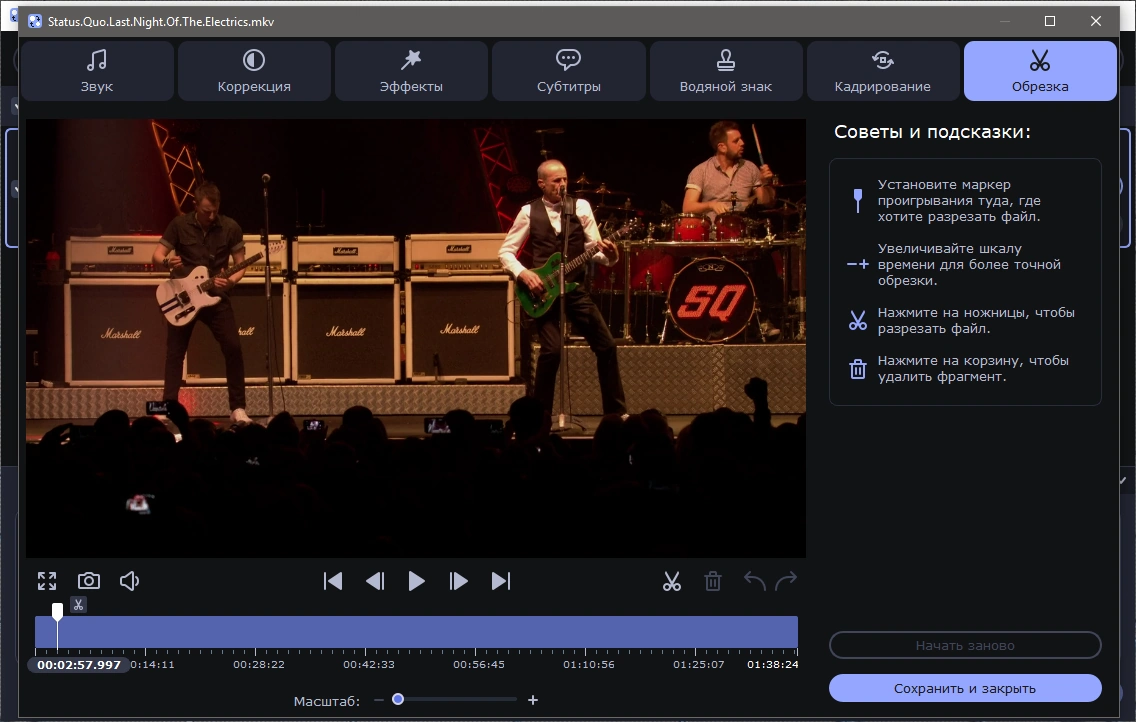1136x722 pixels.
Task: Decrease scale with minus icon
Action: coord(378,700)
